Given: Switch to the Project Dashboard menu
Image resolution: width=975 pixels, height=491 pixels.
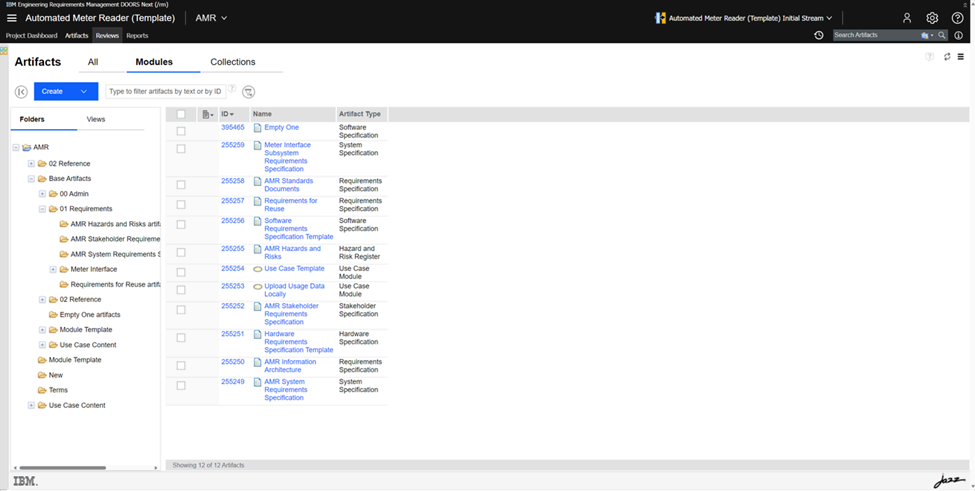Looking at the screenshot, I should click(32, 35).
